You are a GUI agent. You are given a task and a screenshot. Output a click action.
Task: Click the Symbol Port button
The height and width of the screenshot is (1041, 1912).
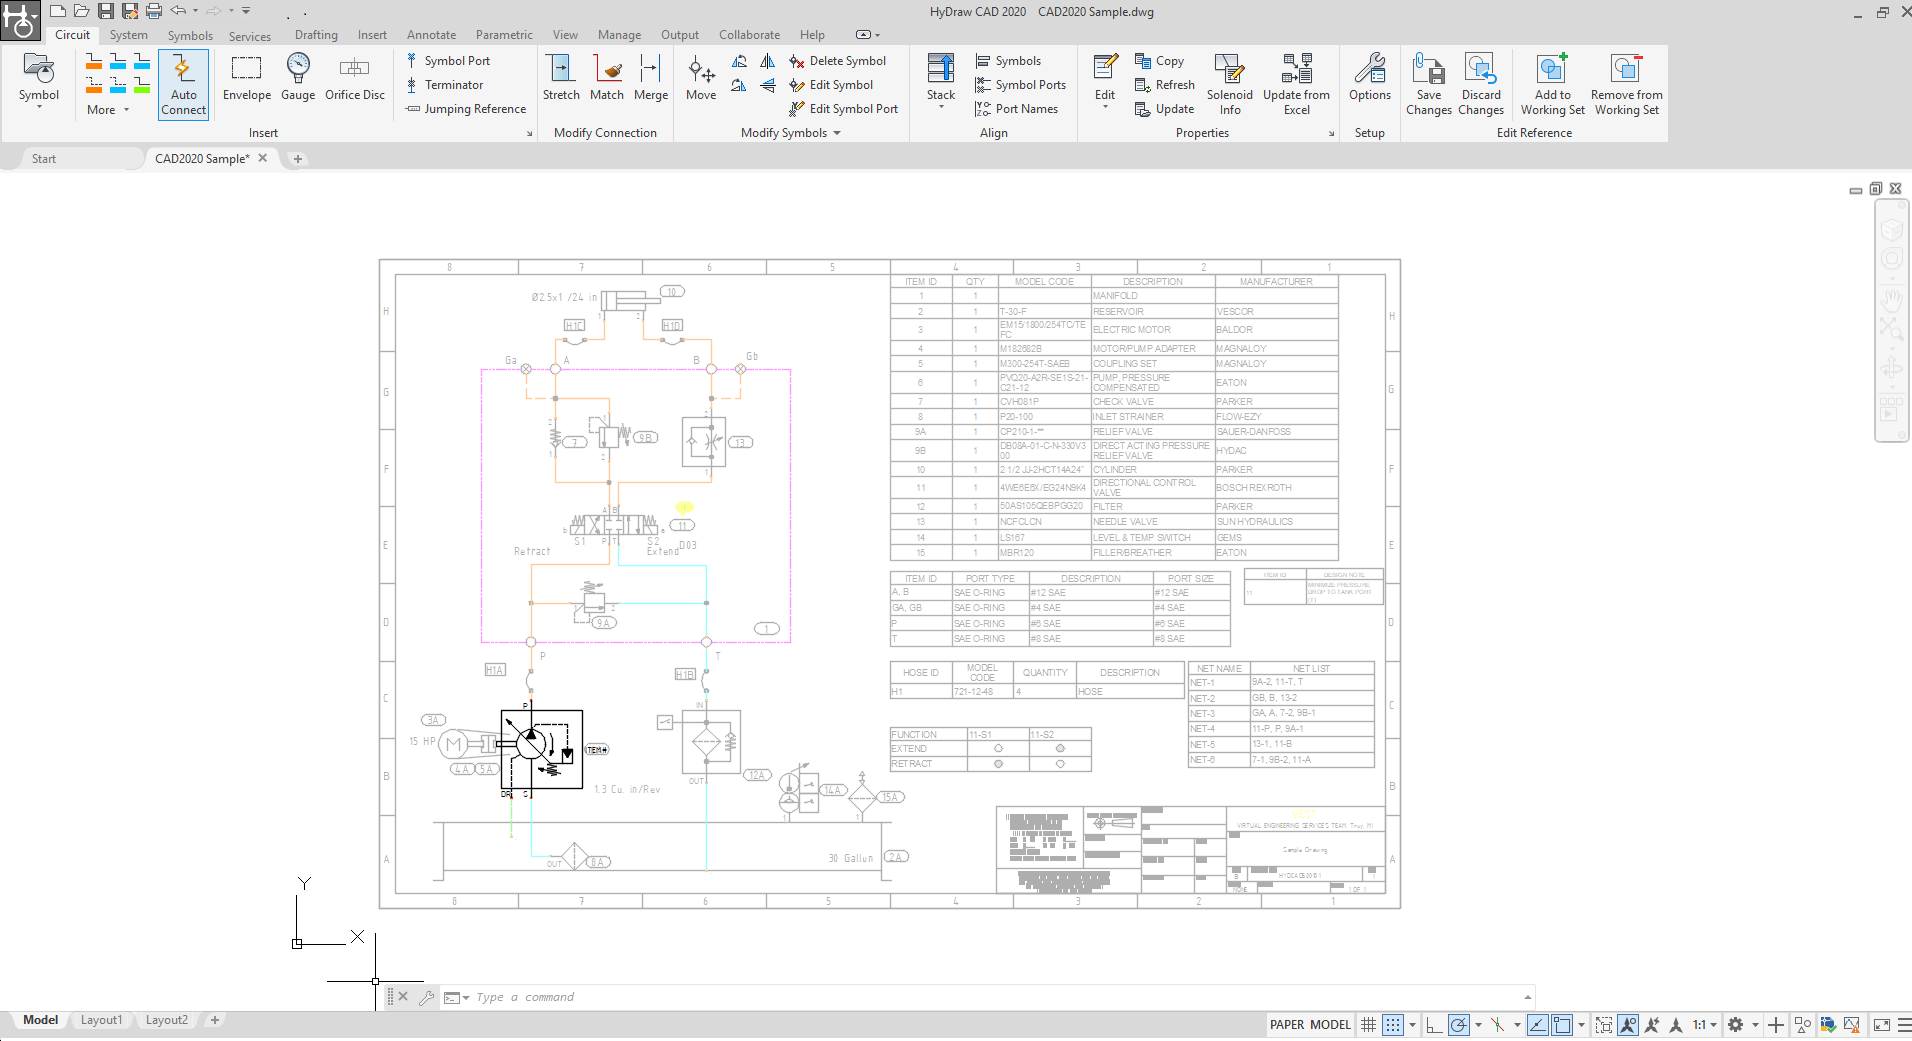coord(448,61)
